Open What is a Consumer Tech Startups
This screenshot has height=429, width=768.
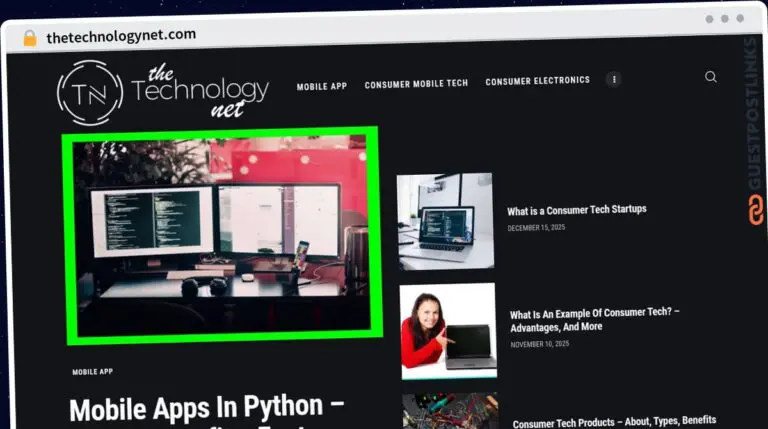[x=576, y=211]
